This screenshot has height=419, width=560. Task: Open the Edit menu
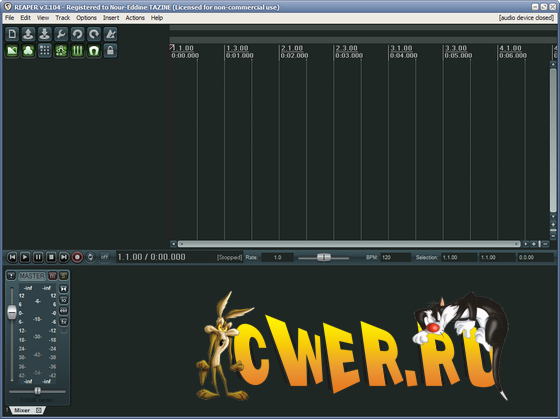pyautogui.click(x=25, y=18)
